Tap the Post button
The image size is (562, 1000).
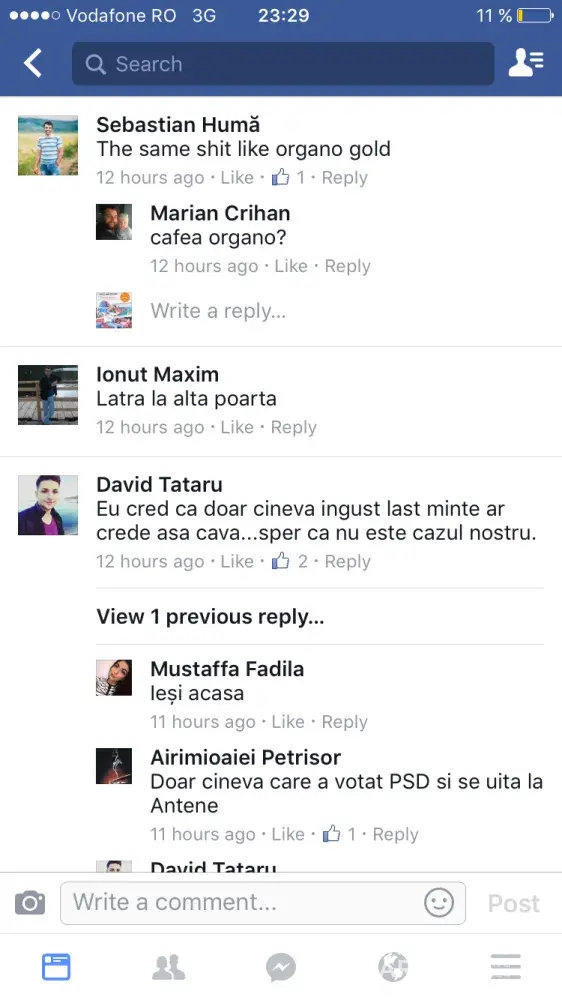coord(514,903)
